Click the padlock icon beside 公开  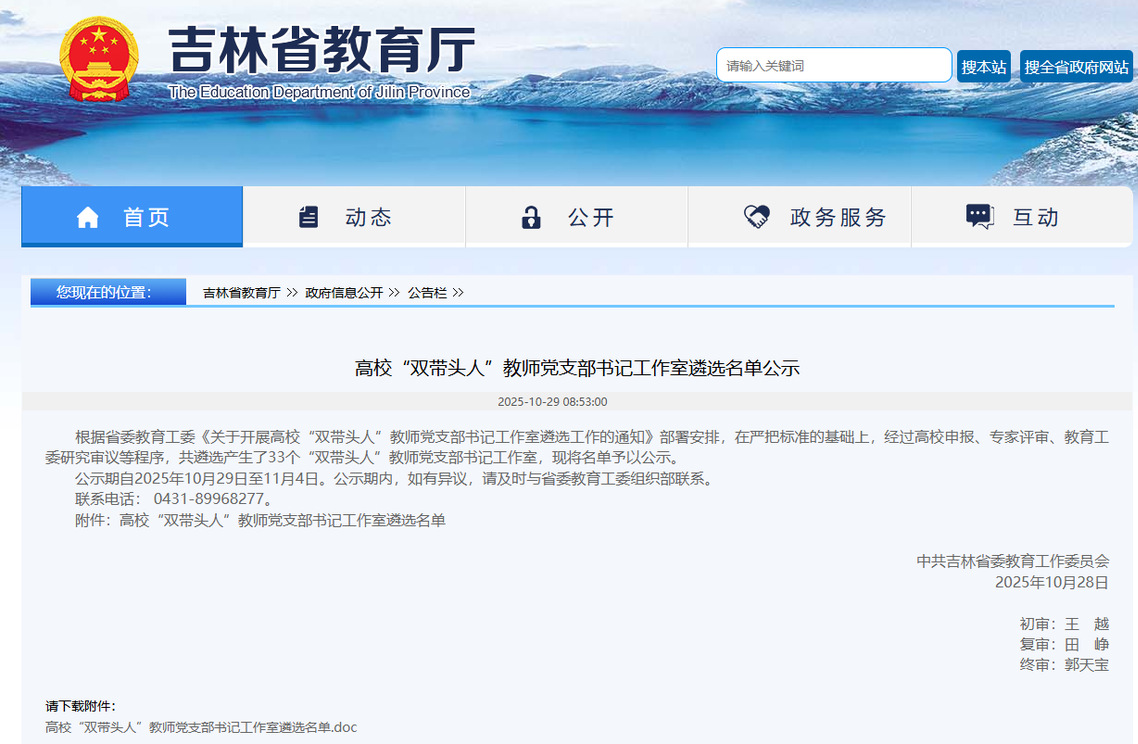[x=531, y=217]
